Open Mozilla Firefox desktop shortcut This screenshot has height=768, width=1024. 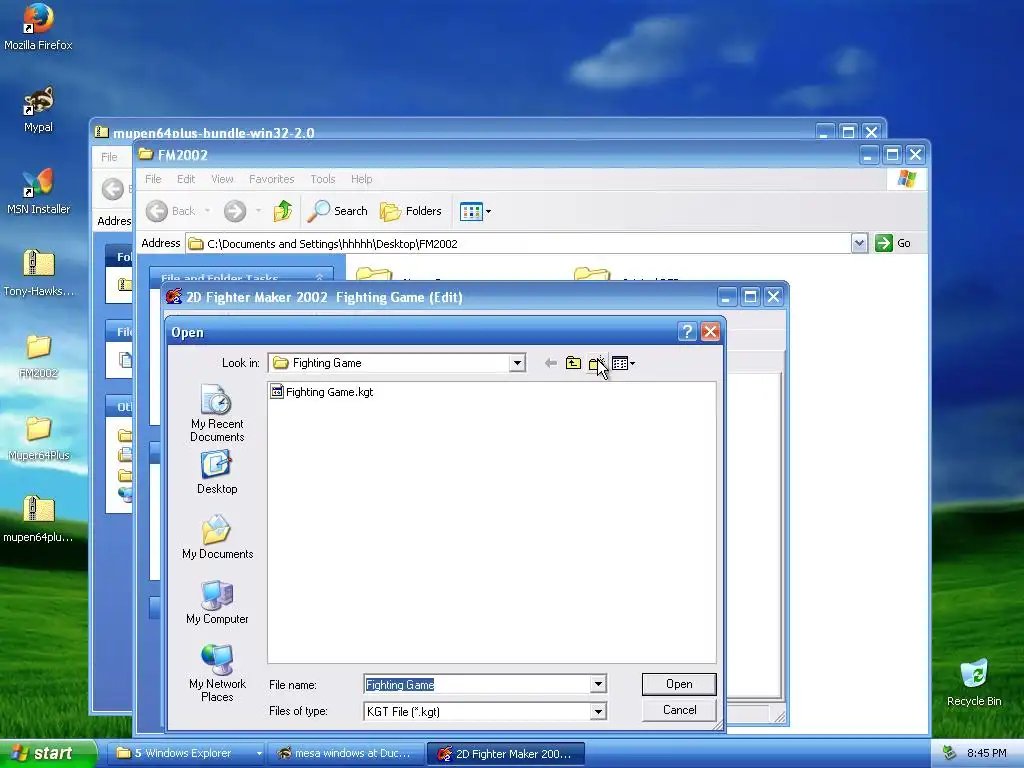click(x=38, y=27)
